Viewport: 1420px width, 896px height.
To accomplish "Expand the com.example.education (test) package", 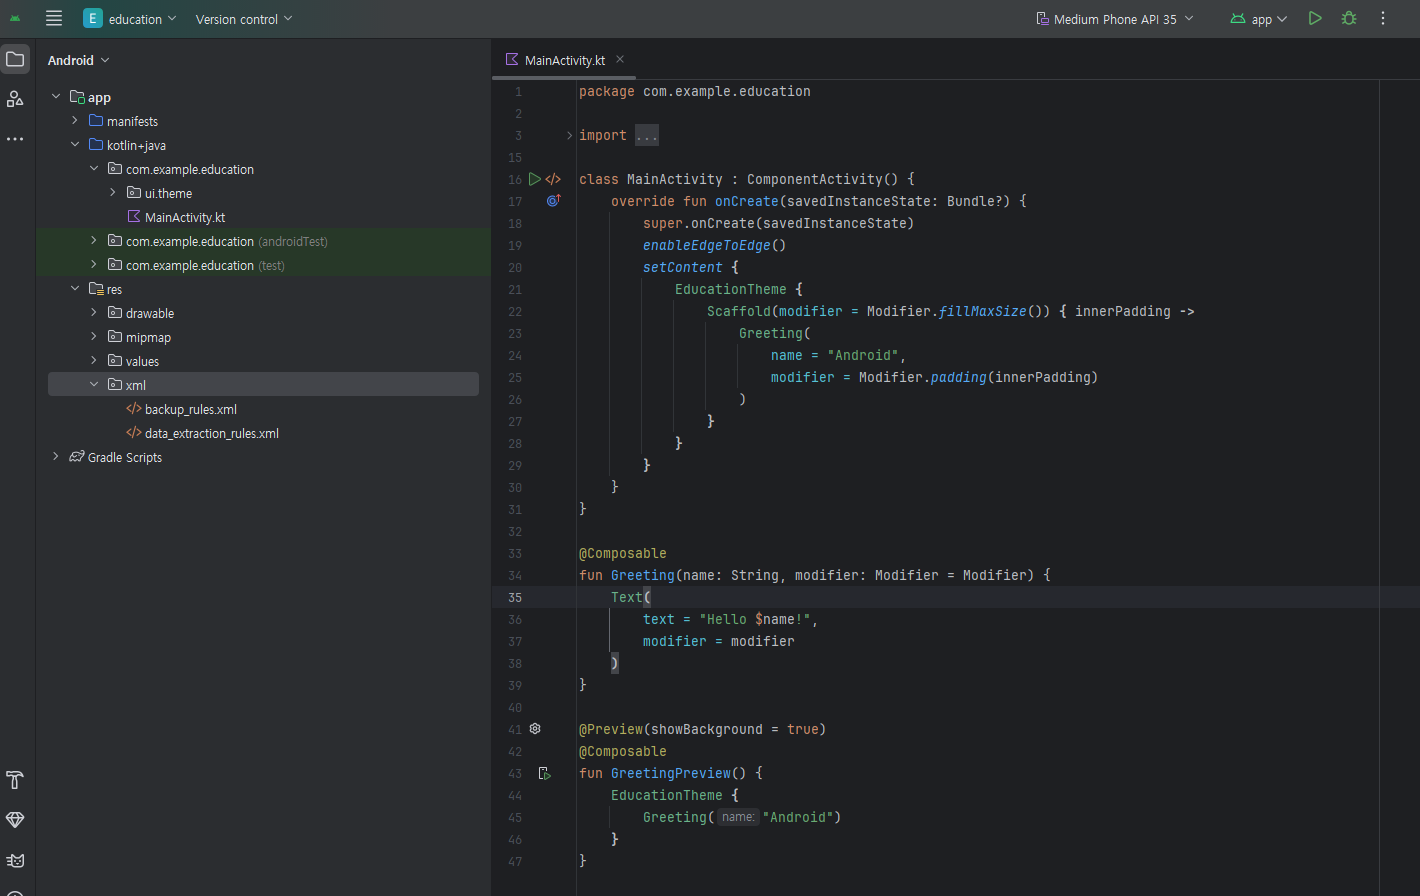I will coord(94,265).
